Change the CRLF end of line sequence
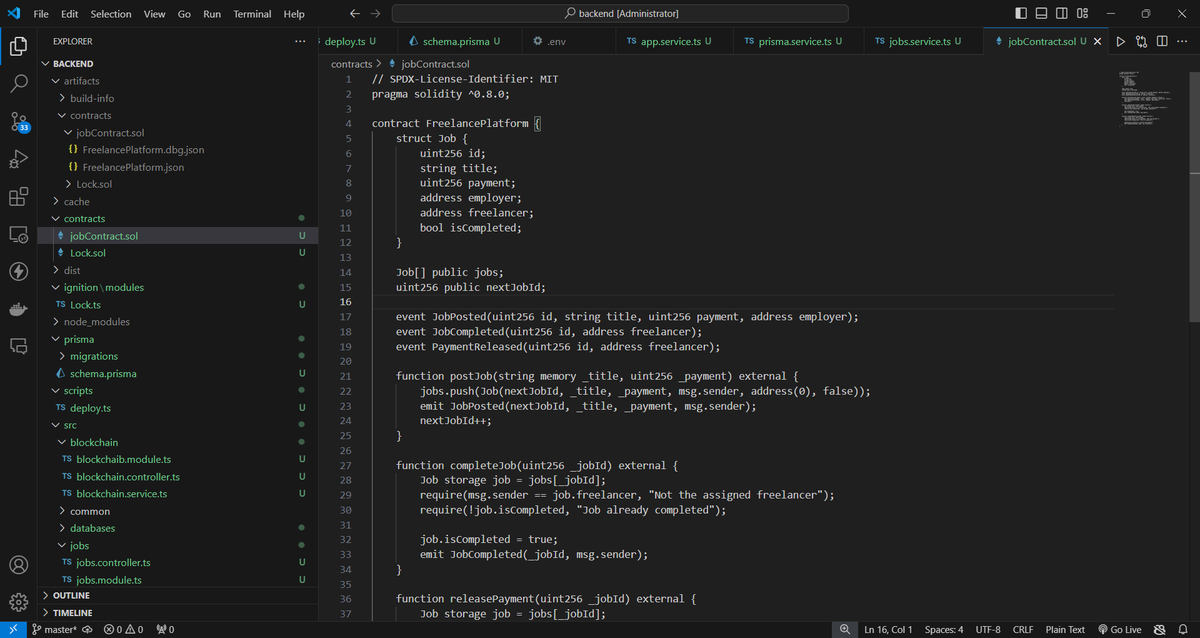Image resolution: width=1200 pixels, height=638 pixels. 1023,629
